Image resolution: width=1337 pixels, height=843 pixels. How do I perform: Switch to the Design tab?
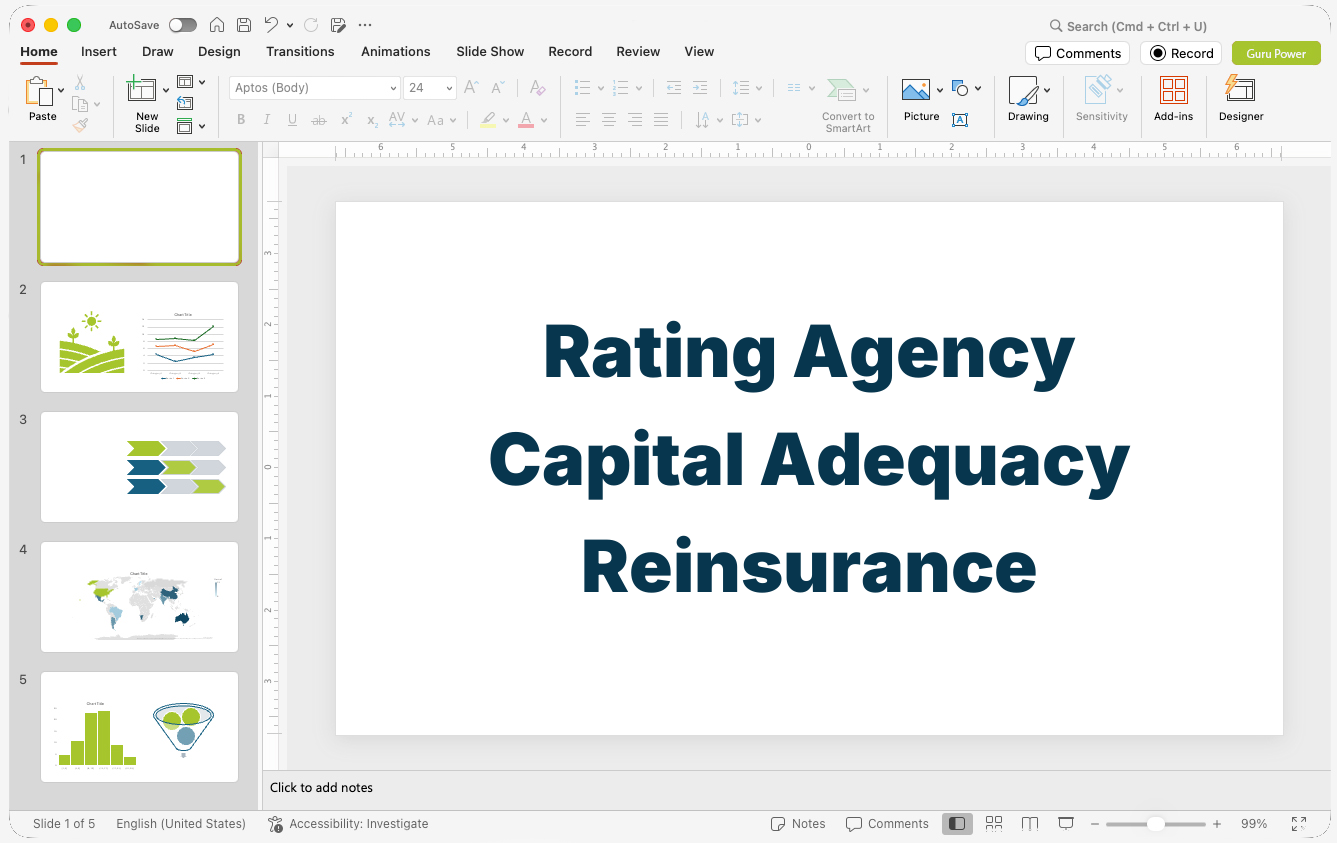pos(219,51)
